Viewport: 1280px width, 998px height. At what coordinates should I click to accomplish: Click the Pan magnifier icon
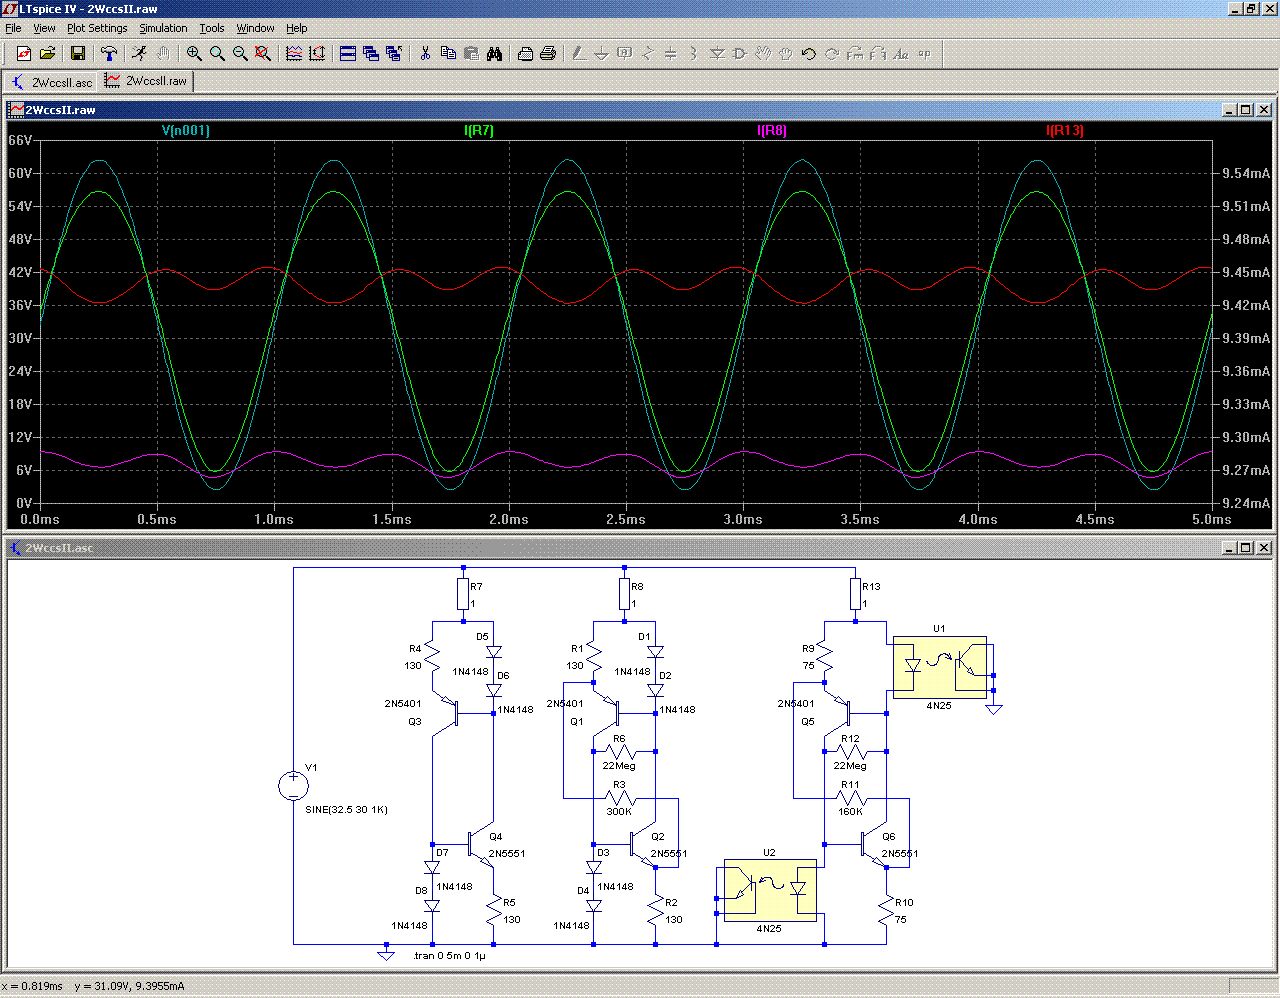click(x=217, y=54)
